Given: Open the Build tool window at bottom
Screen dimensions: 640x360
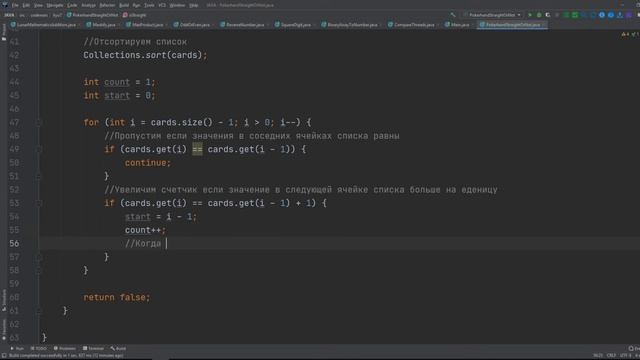Looking at the screenshot, I should (x=118, y=349).
